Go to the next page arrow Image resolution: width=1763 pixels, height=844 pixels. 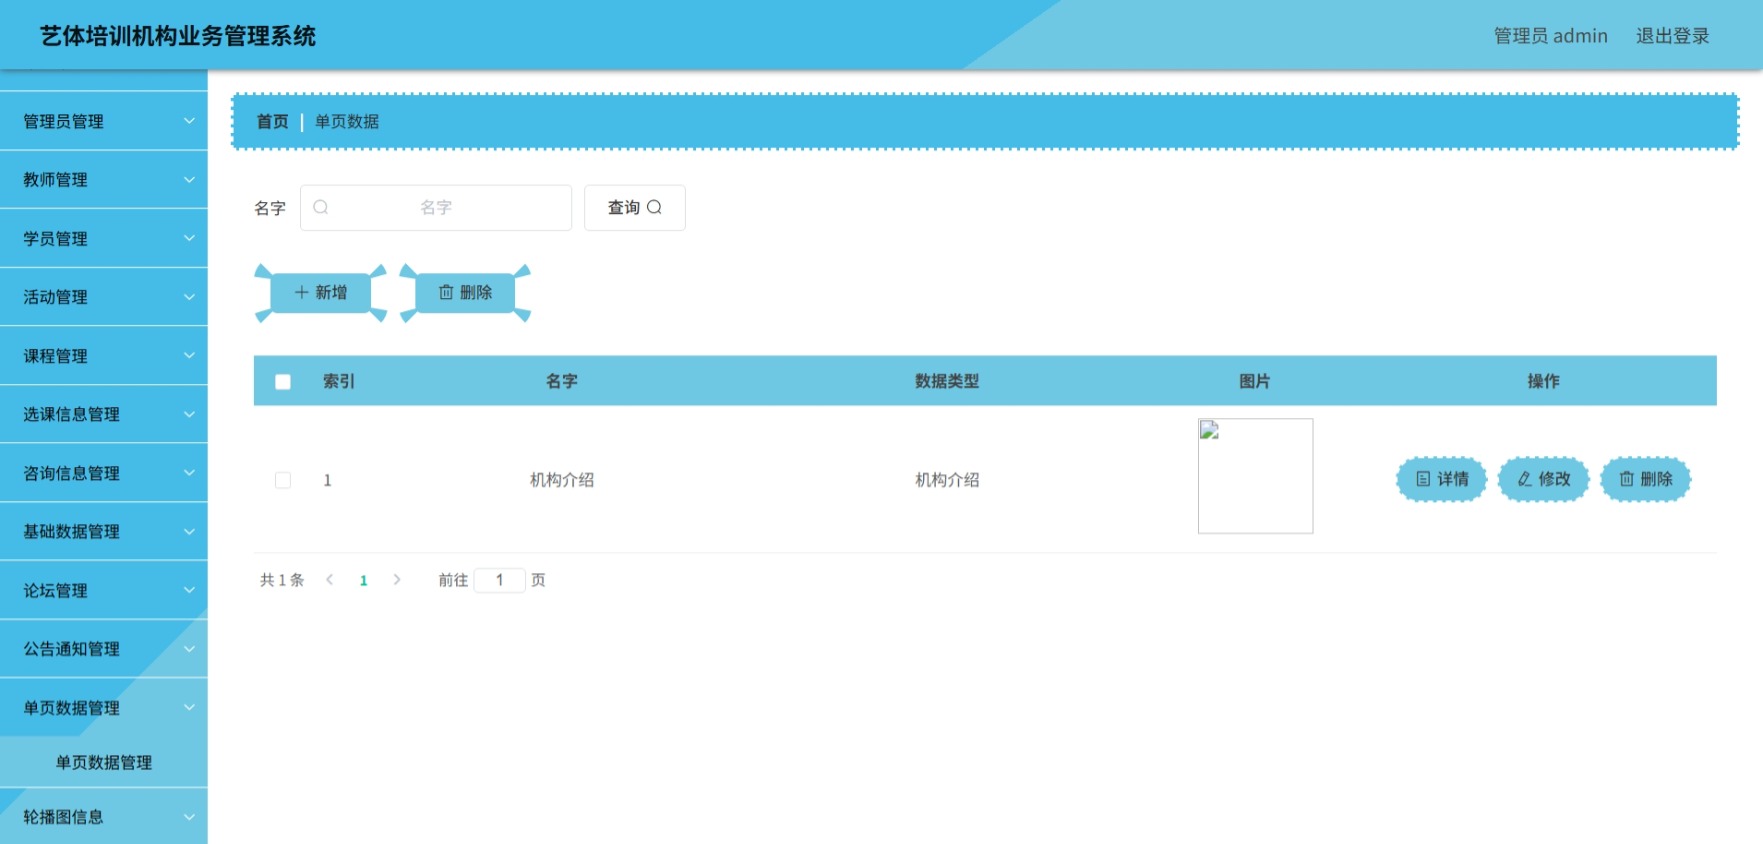click(x=397, y=580)
